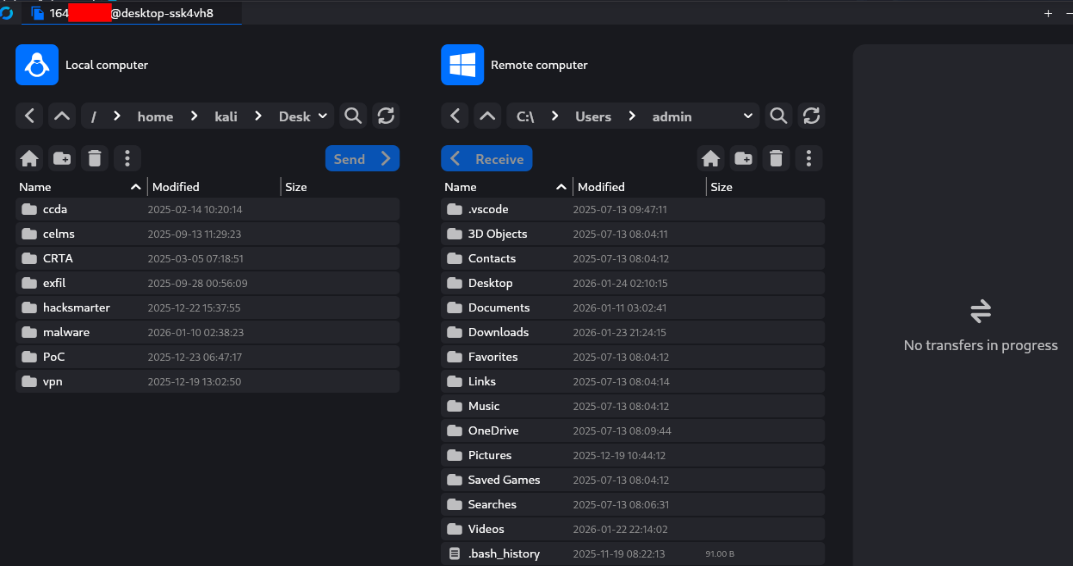
Task: Select the vpn folder row
Action: [207, 382]
